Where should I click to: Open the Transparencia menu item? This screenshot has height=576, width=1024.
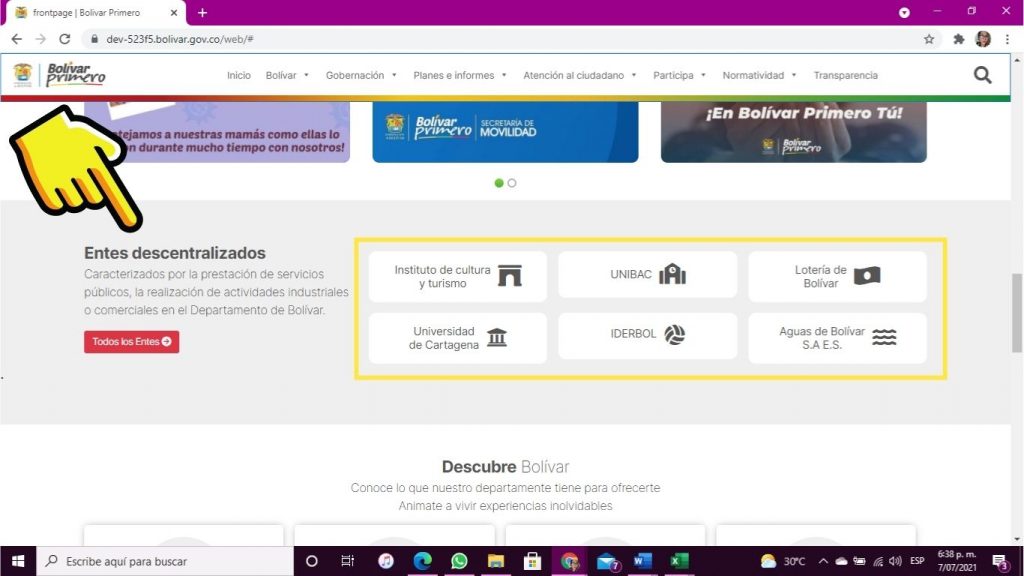click(845, 75)
